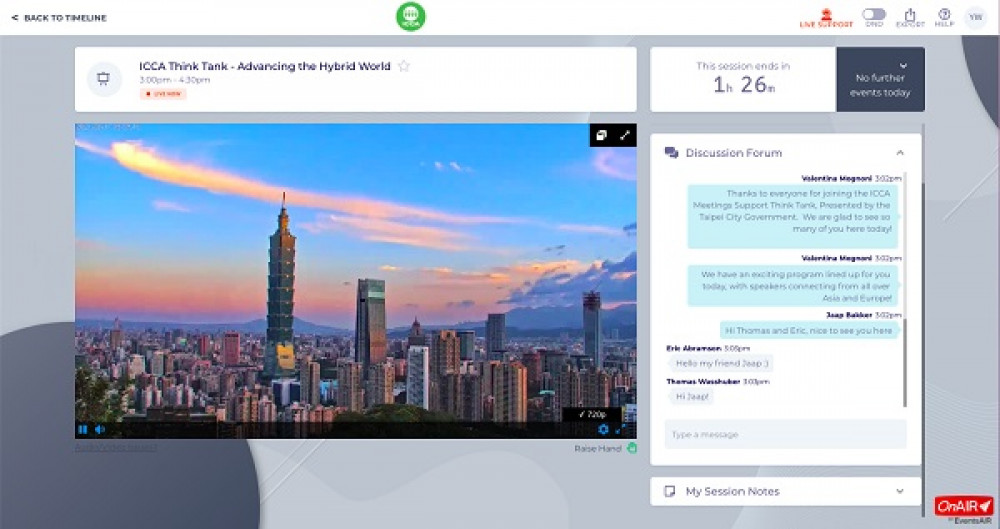Click the My Session Notes notepad icon
Viewport: 1000px width, 529px height.
coord(670,491)
